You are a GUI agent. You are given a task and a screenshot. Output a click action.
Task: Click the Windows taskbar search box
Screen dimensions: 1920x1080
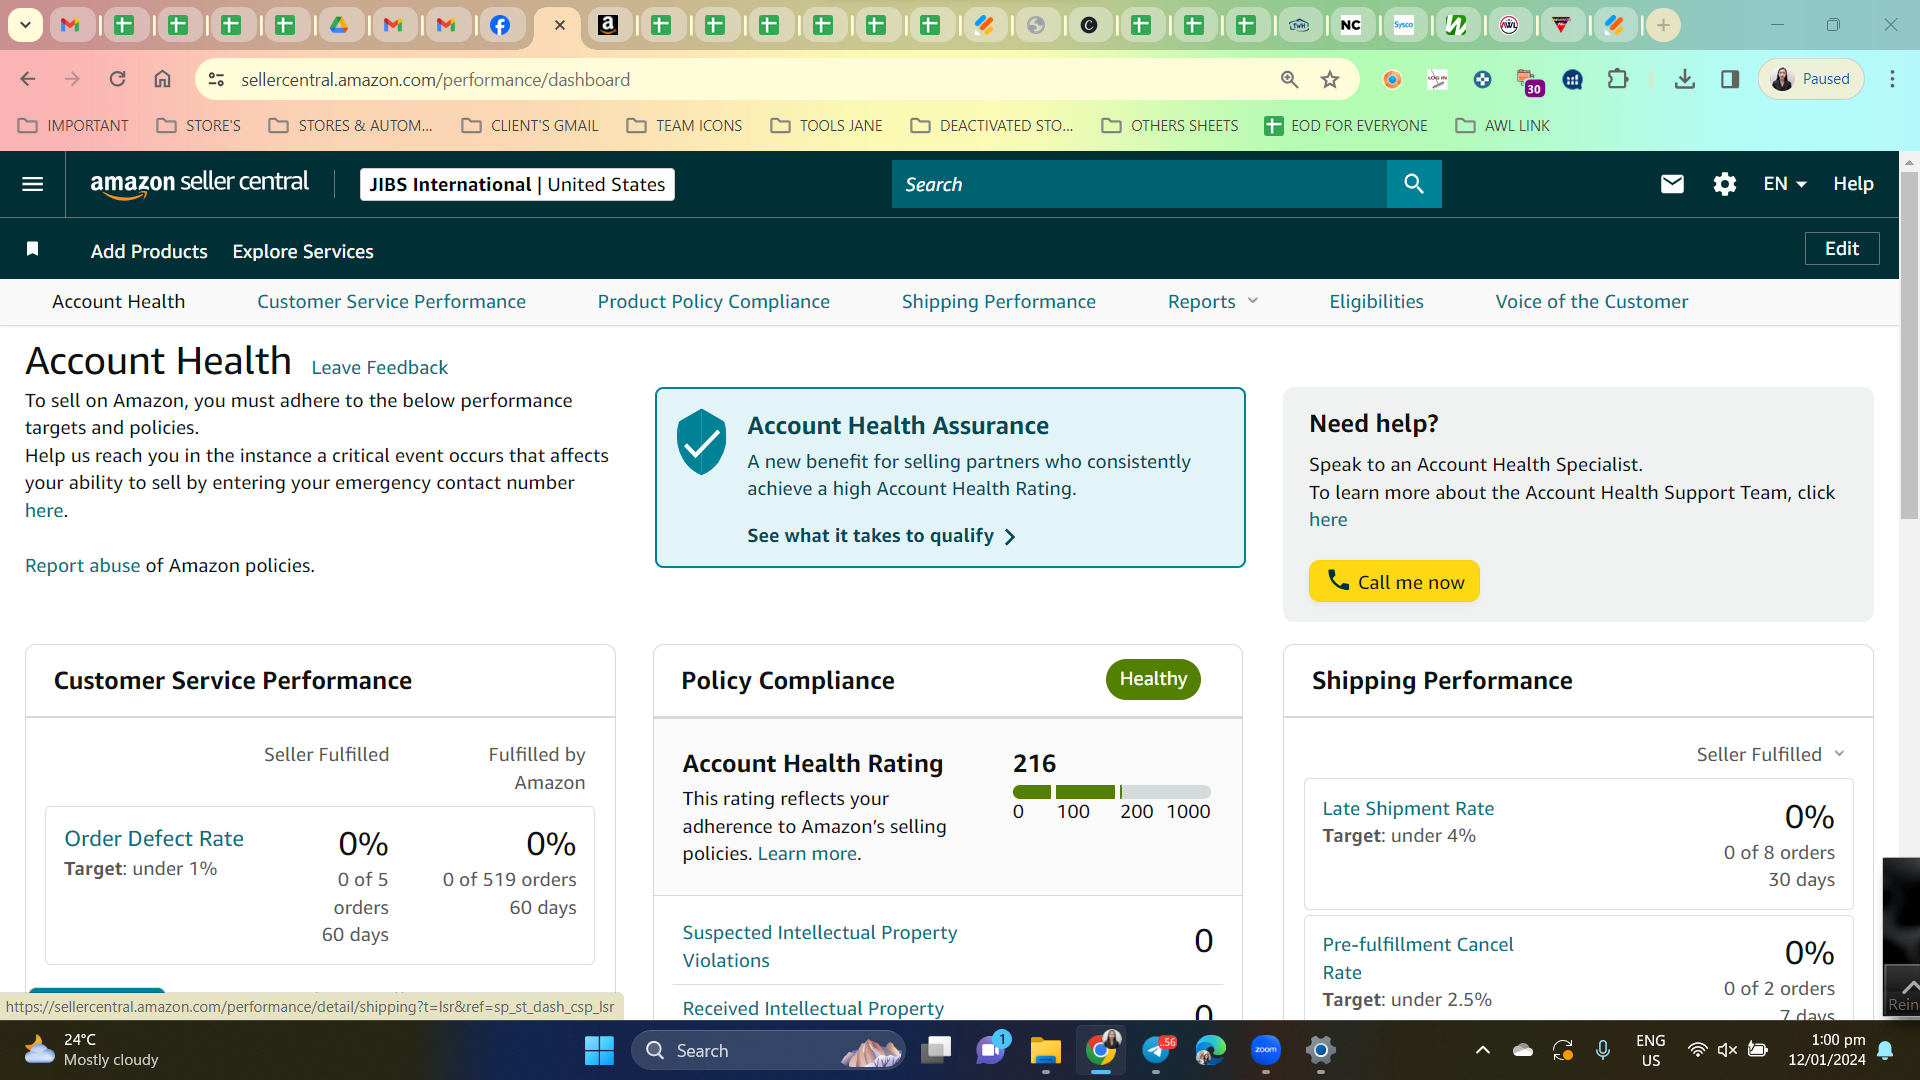click(x=768, y=1050)
